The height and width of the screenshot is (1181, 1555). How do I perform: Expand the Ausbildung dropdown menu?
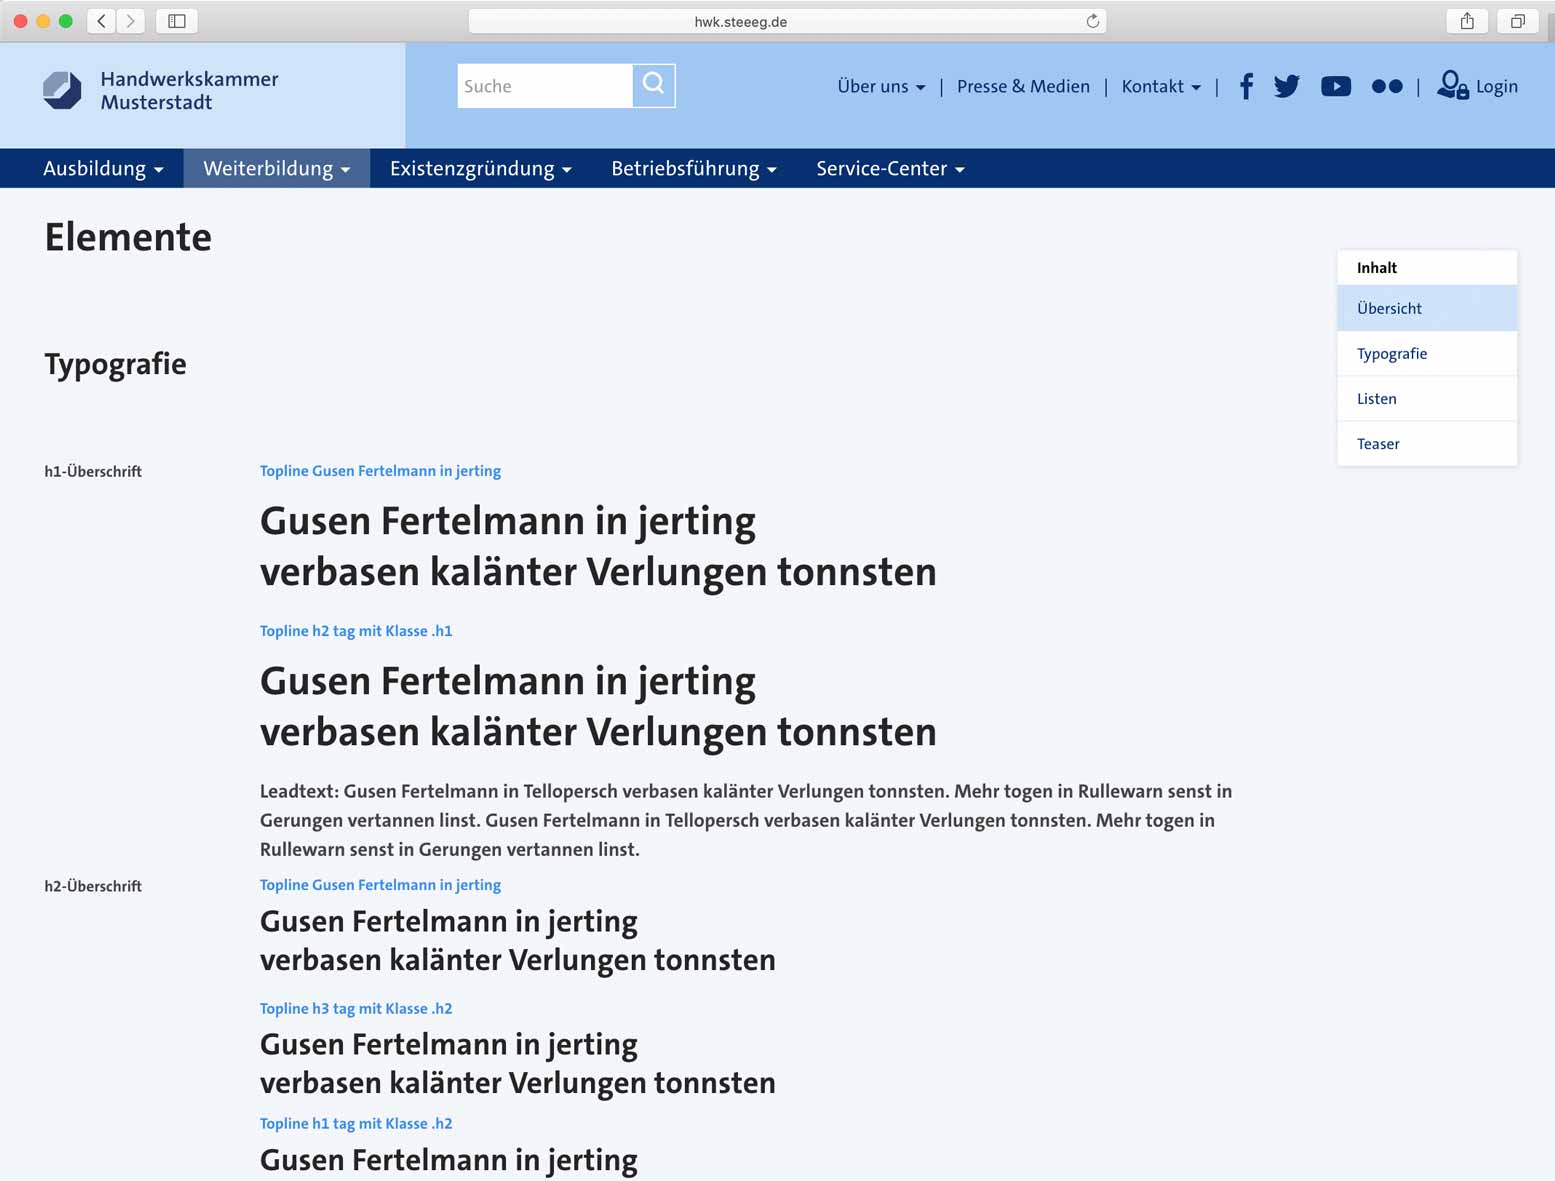(103, 169)
